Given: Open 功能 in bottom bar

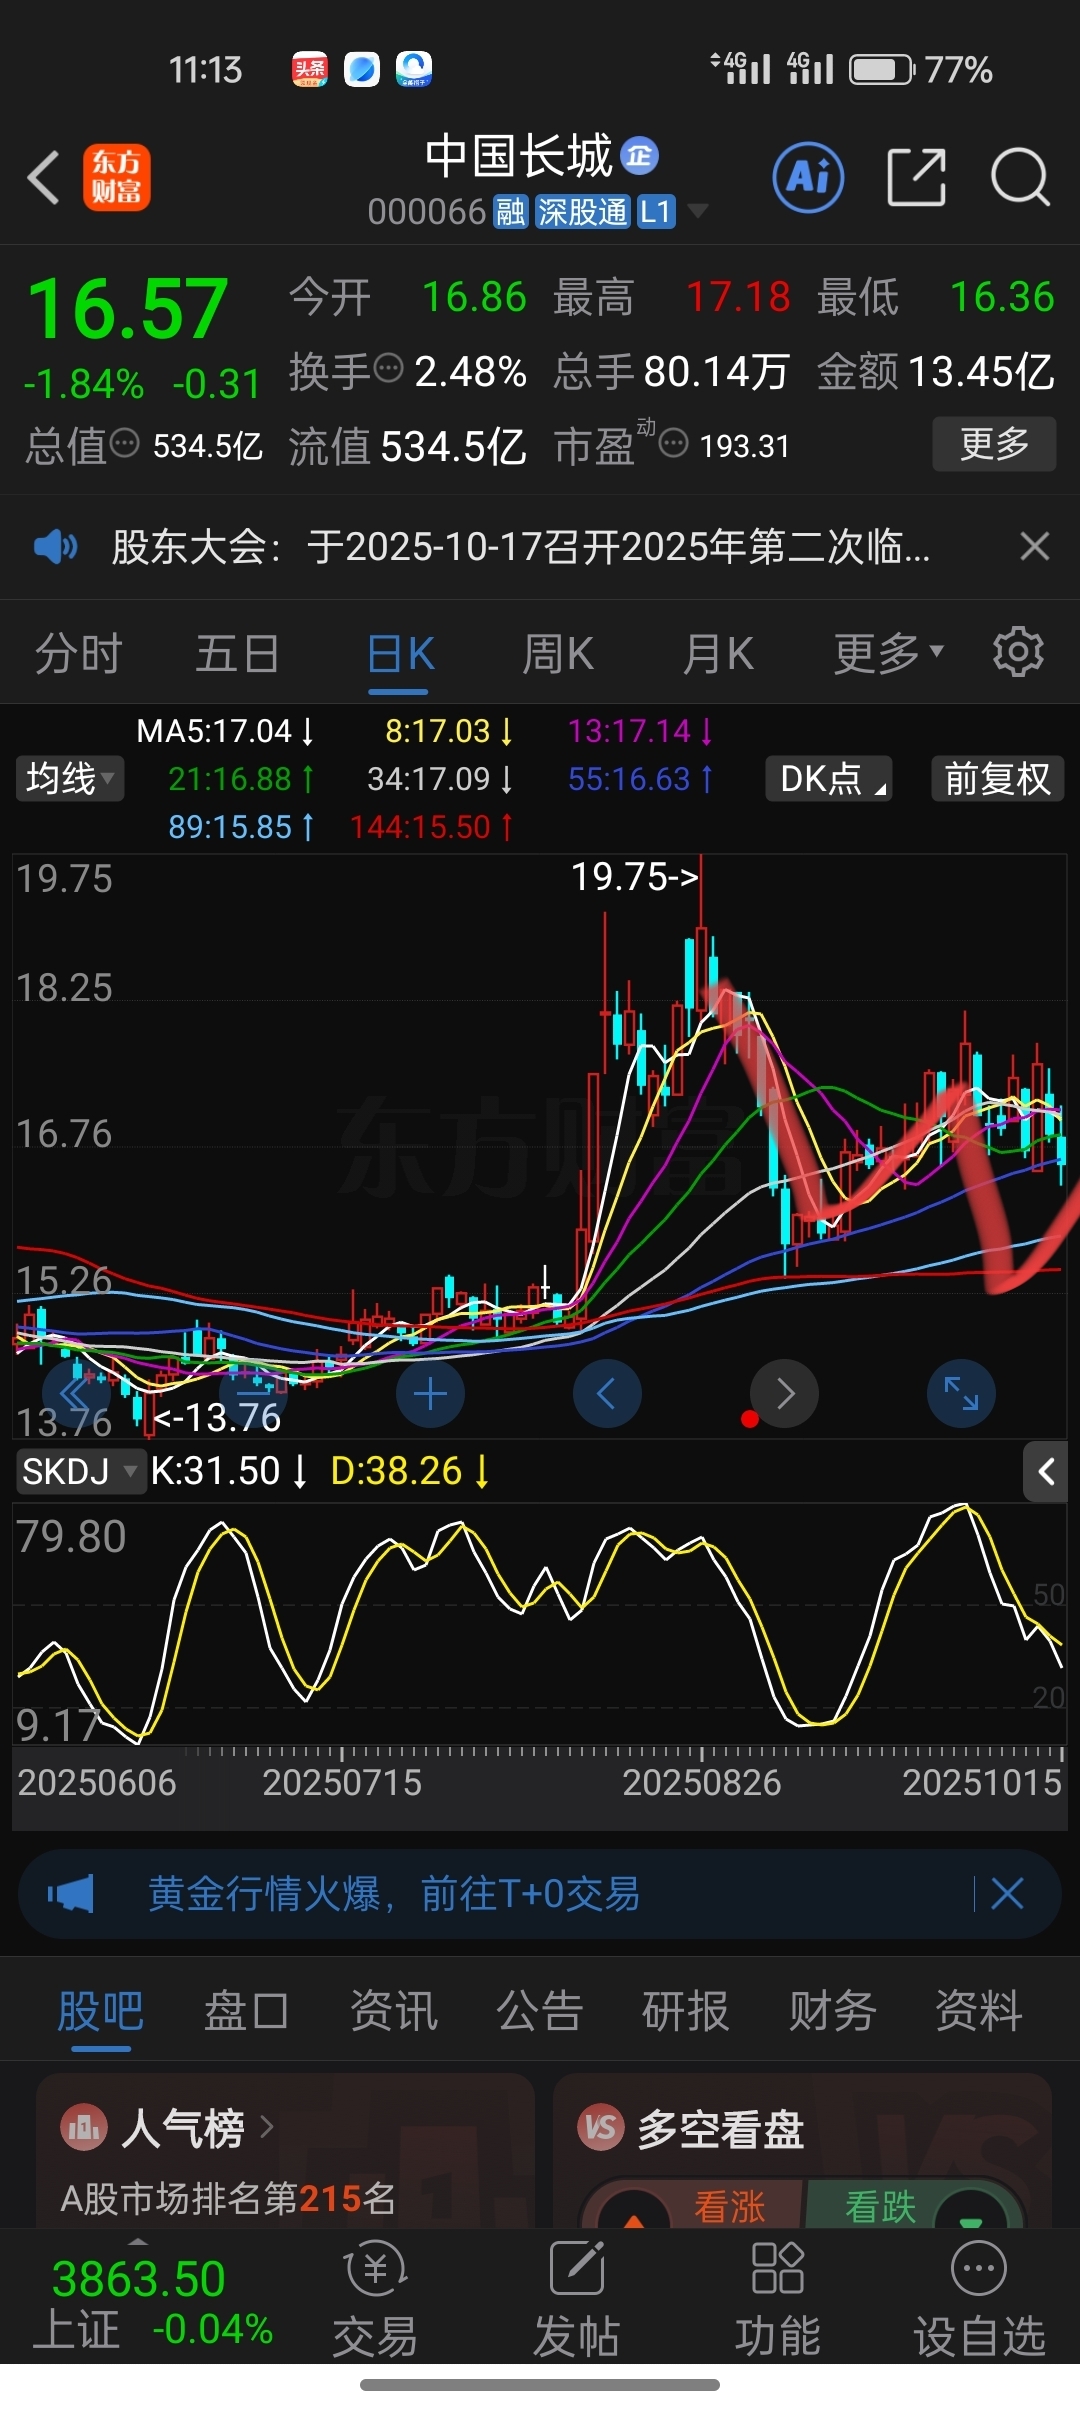Looking at the screenshot, I should pyautogui.click(x=778, y=2300).
